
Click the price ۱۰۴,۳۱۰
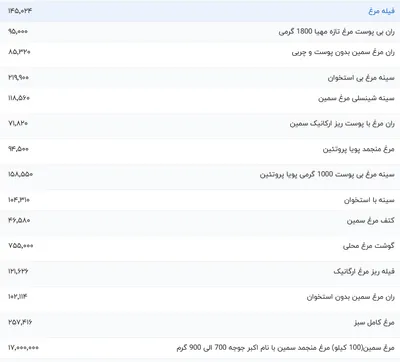point(19,200)
